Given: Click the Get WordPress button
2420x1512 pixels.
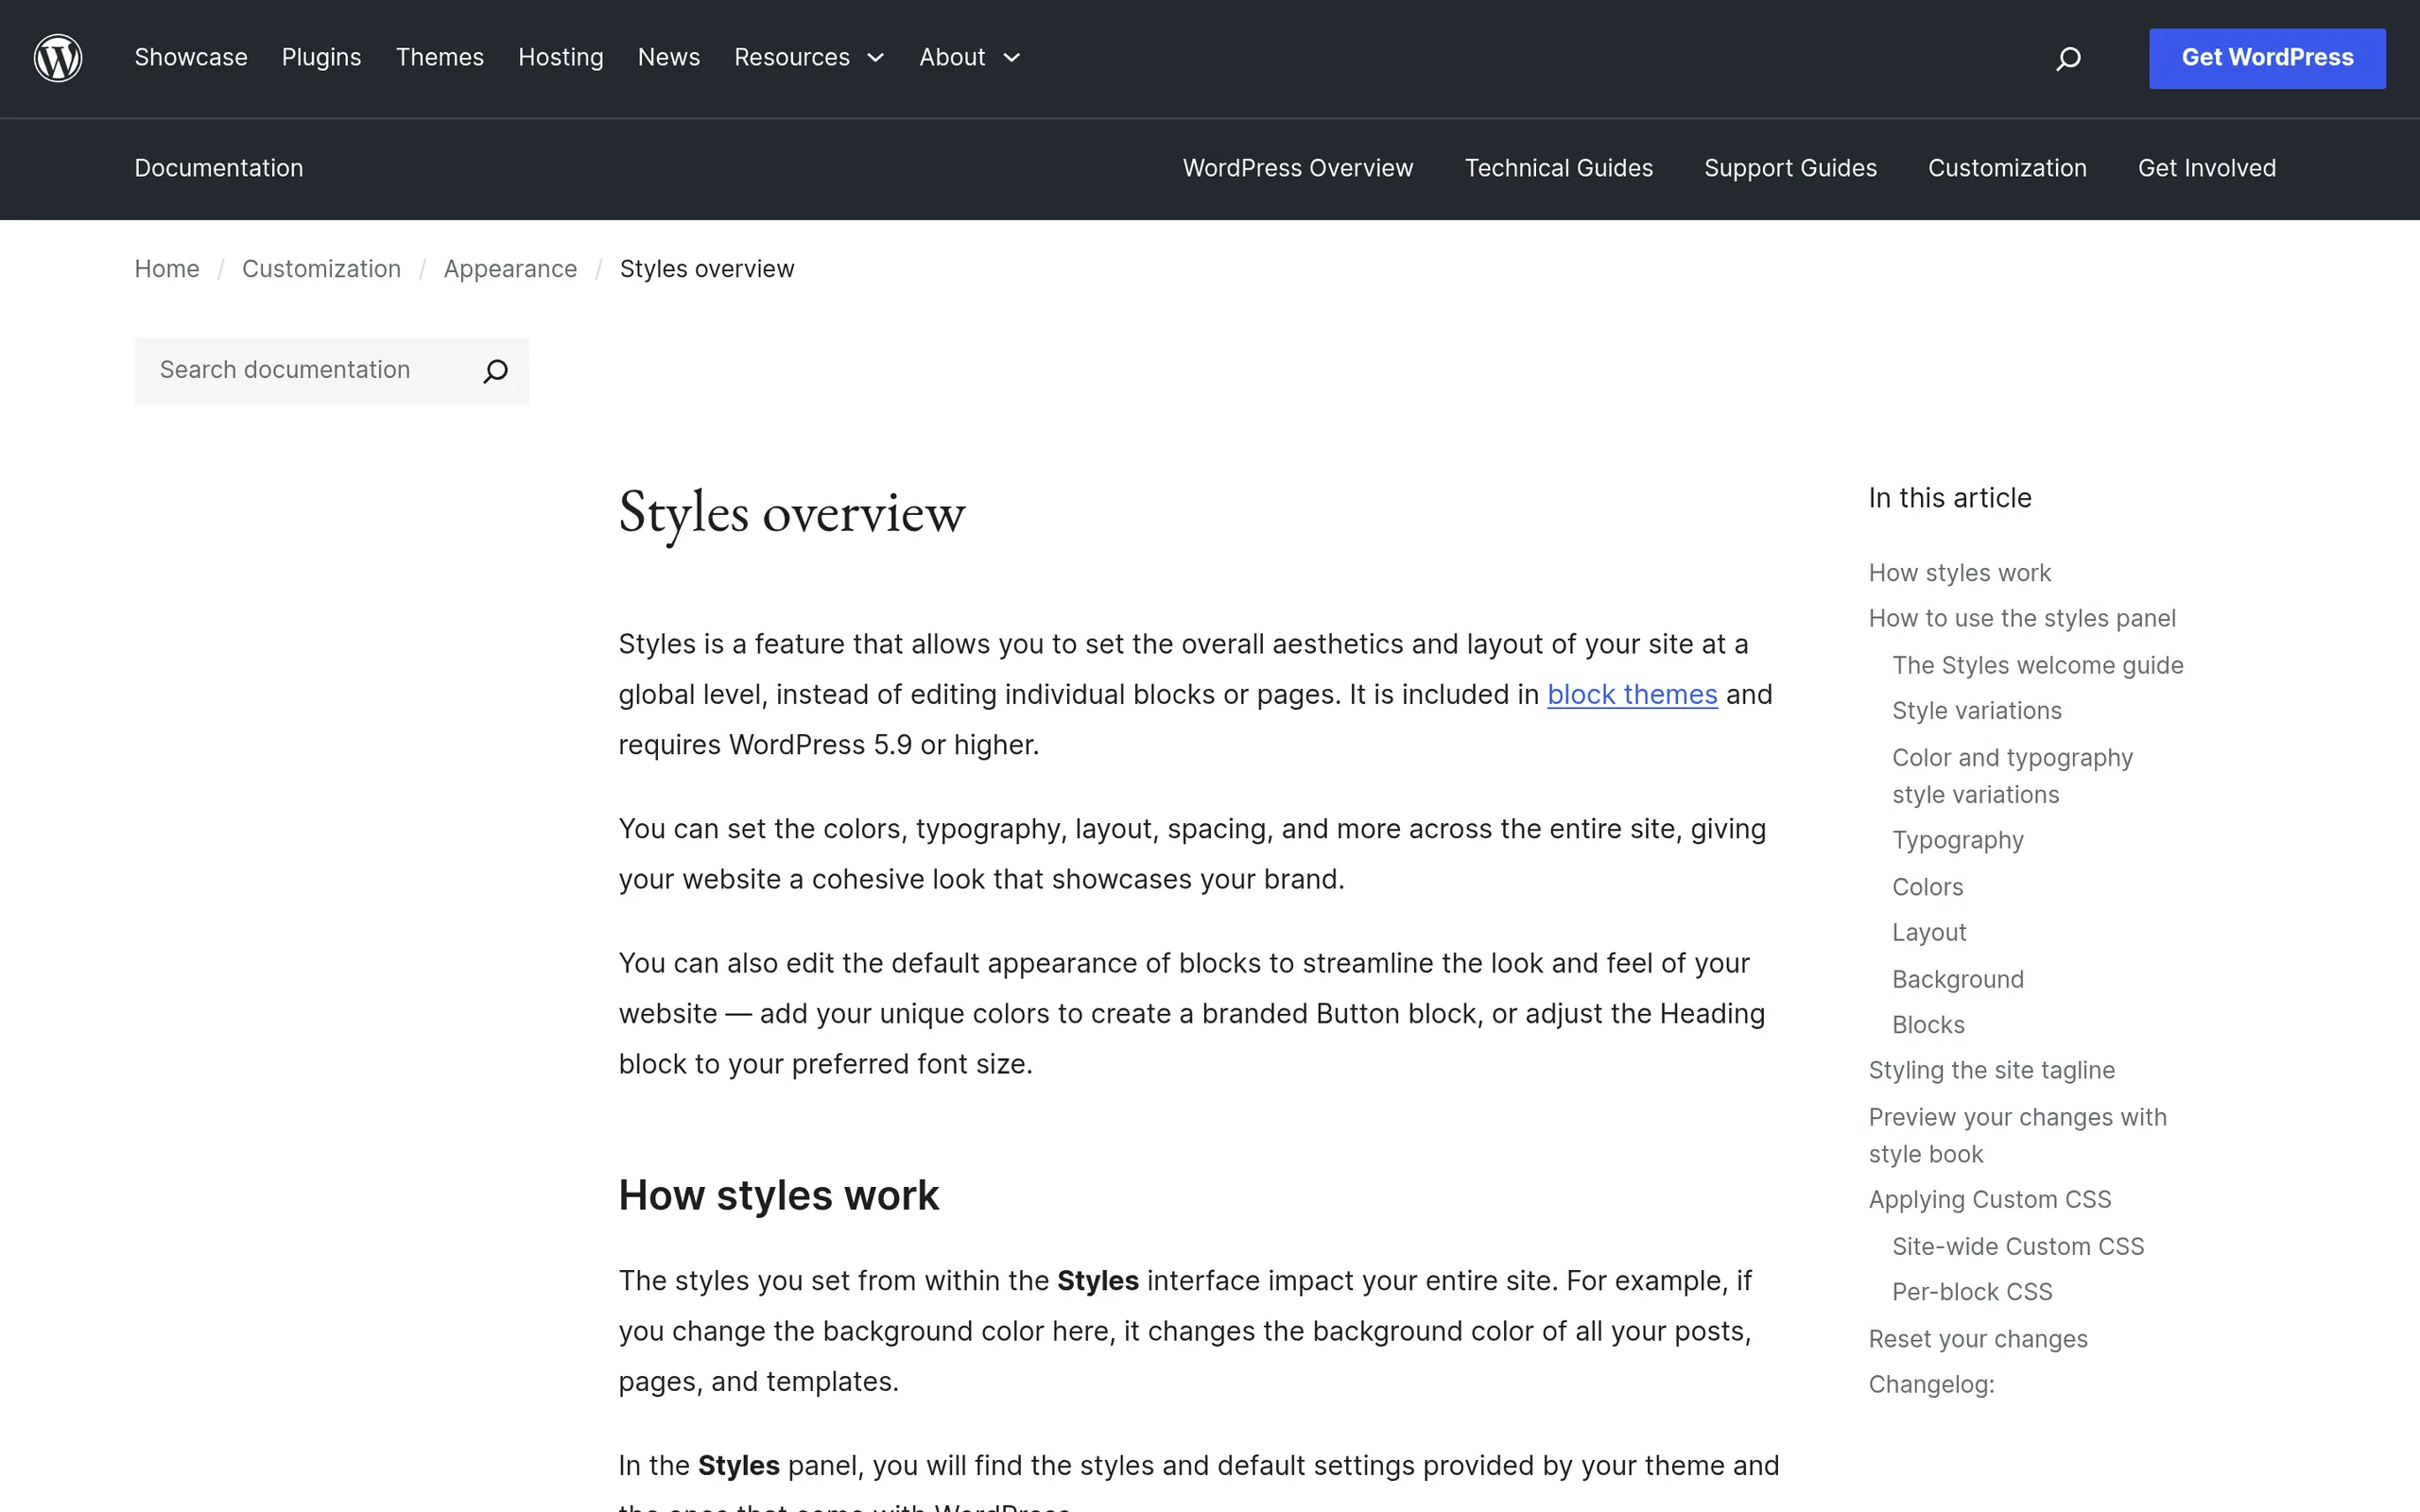Looking at the screenshot, I should click(x=2267, y=58).
